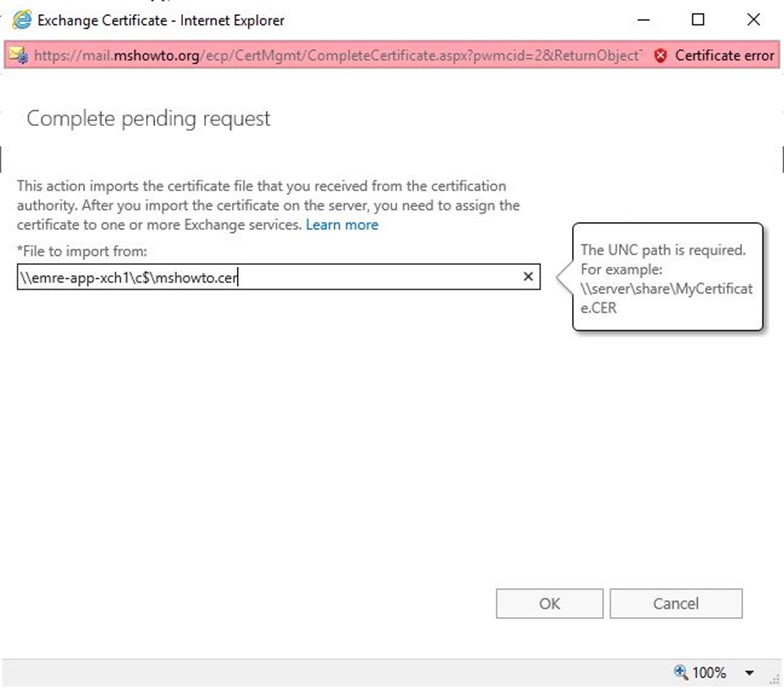Close the Exchange Certificate window
784x690 pixels.
point(754,20)
